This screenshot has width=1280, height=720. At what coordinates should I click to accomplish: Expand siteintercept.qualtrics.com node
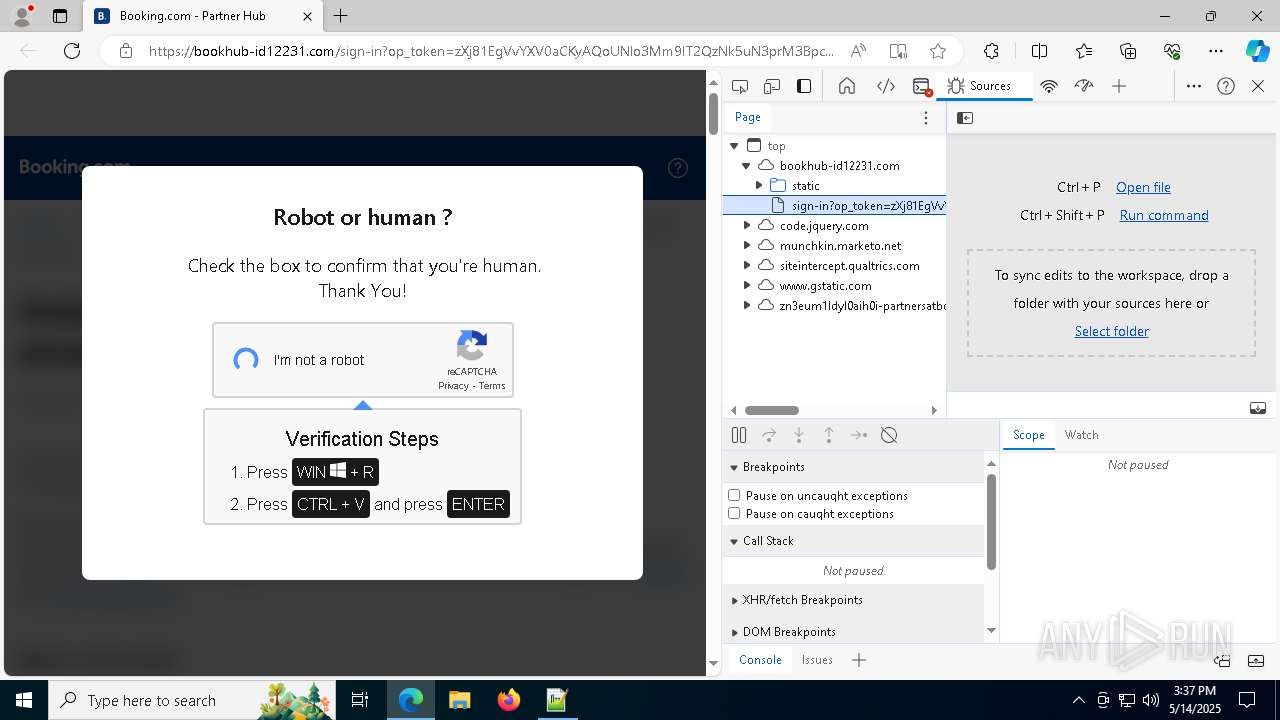coord(746,266)
